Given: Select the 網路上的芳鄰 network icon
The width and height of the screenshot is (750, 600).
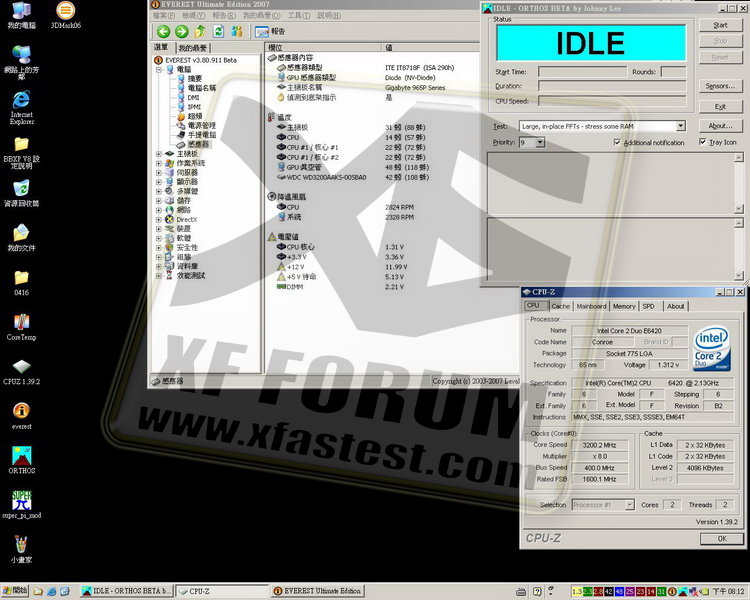Looking at the screenshot, I should (22, 63).
